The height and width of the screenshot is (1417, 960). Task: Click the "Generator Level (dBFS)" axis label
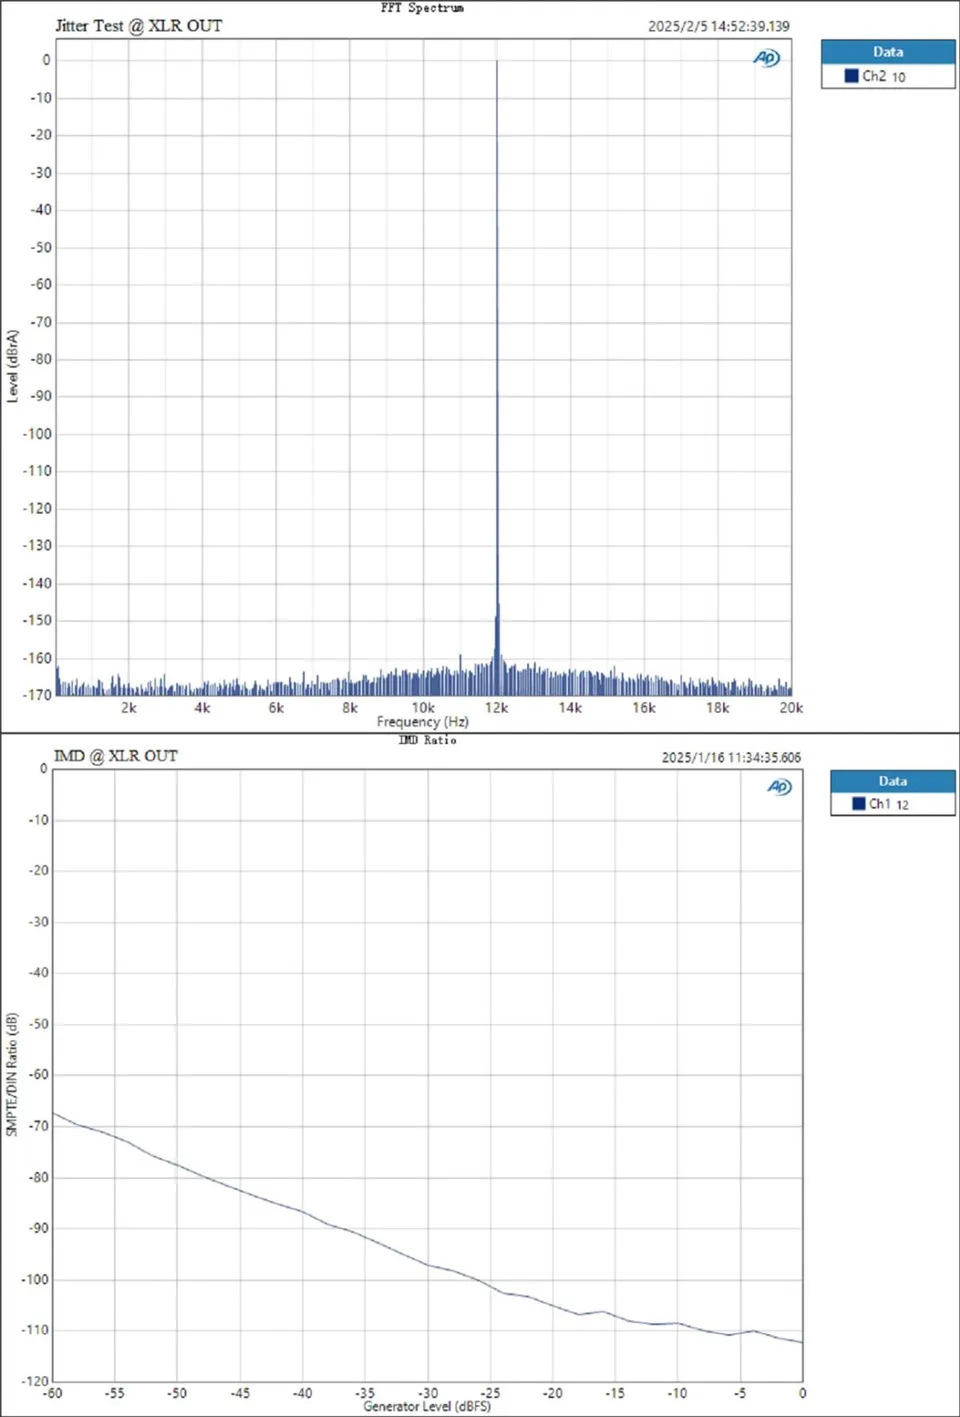click(x=427, y=1406)
